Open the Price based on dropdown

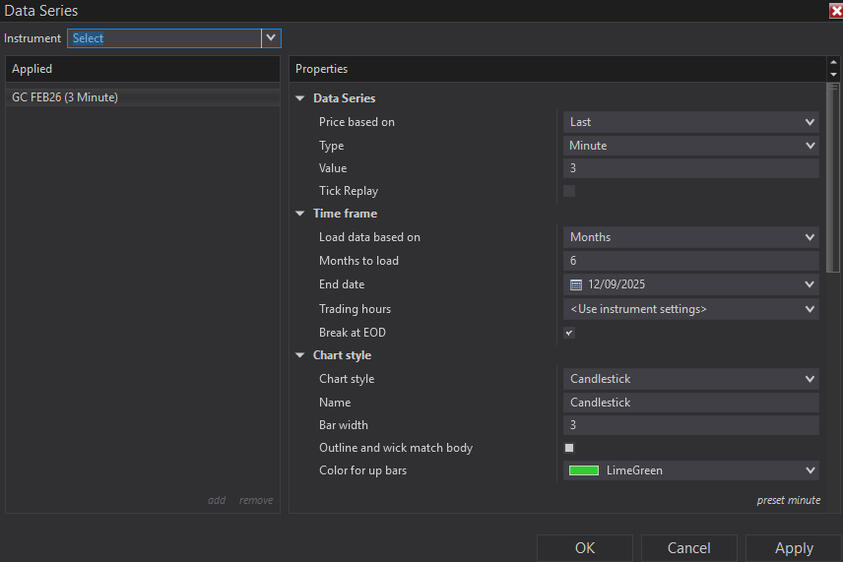pos(691,122)
